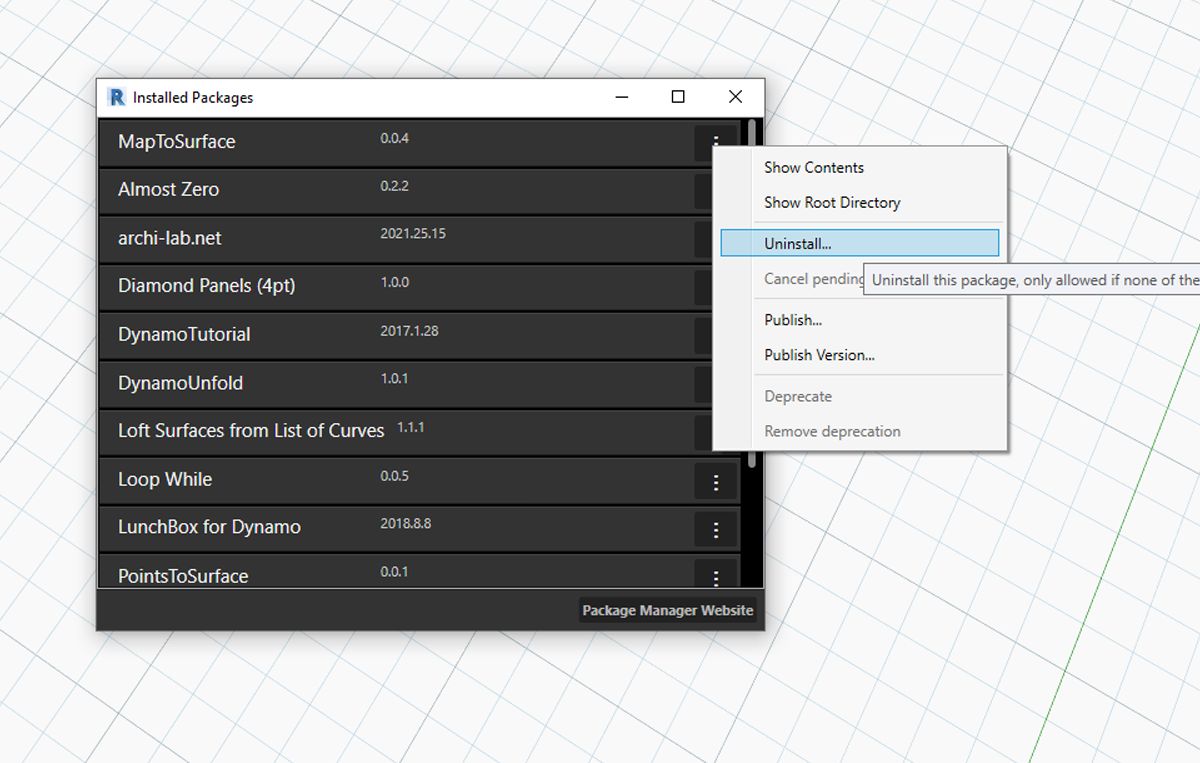Close the Installed Packages window
This screenshot has width=1200, height=763.
point(735,97)
